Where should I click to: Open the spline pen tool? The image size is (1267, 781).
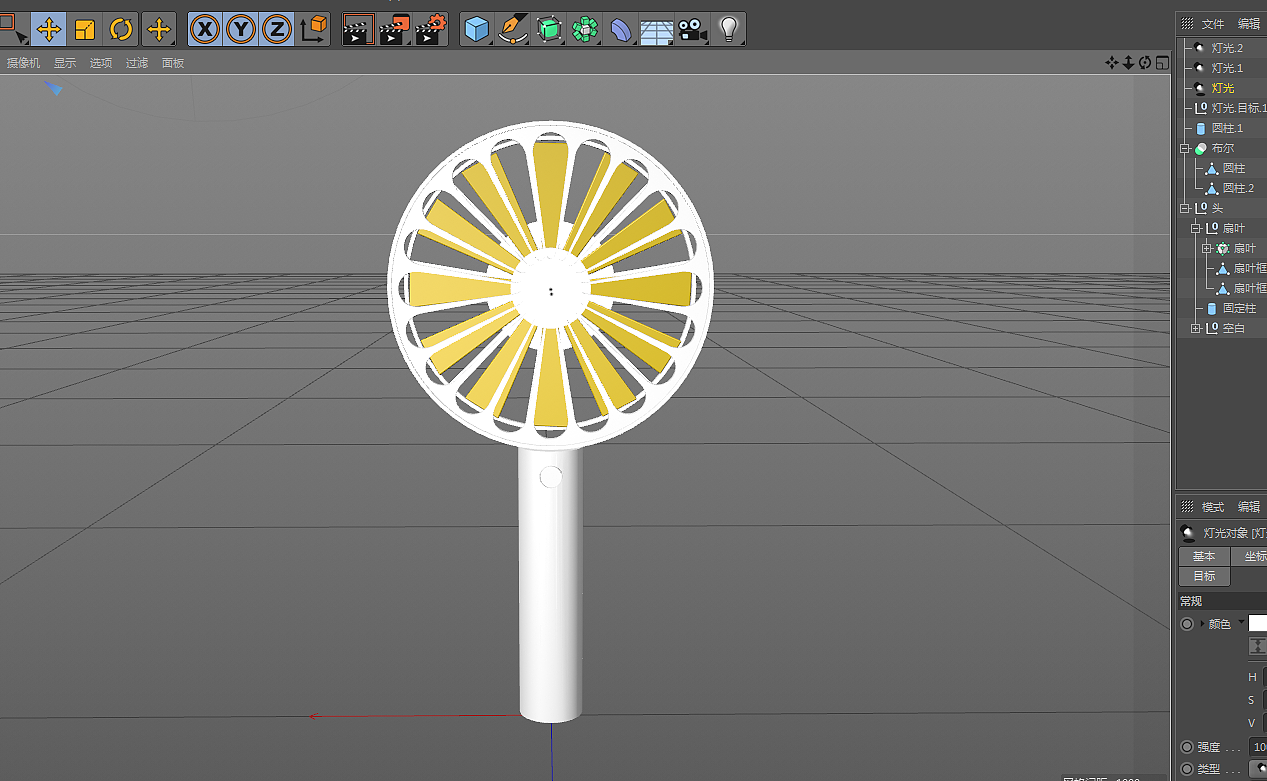(513, 29)
